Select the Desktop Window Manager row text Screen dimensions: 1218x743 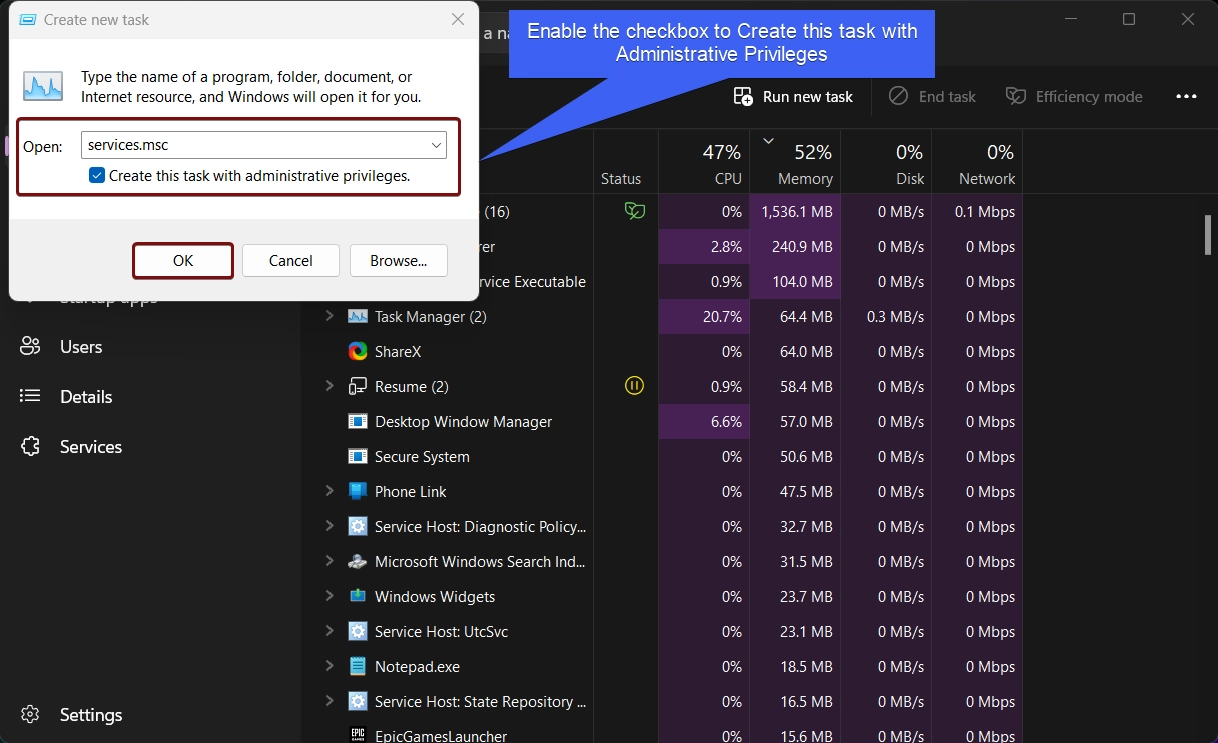coord(463,422)
